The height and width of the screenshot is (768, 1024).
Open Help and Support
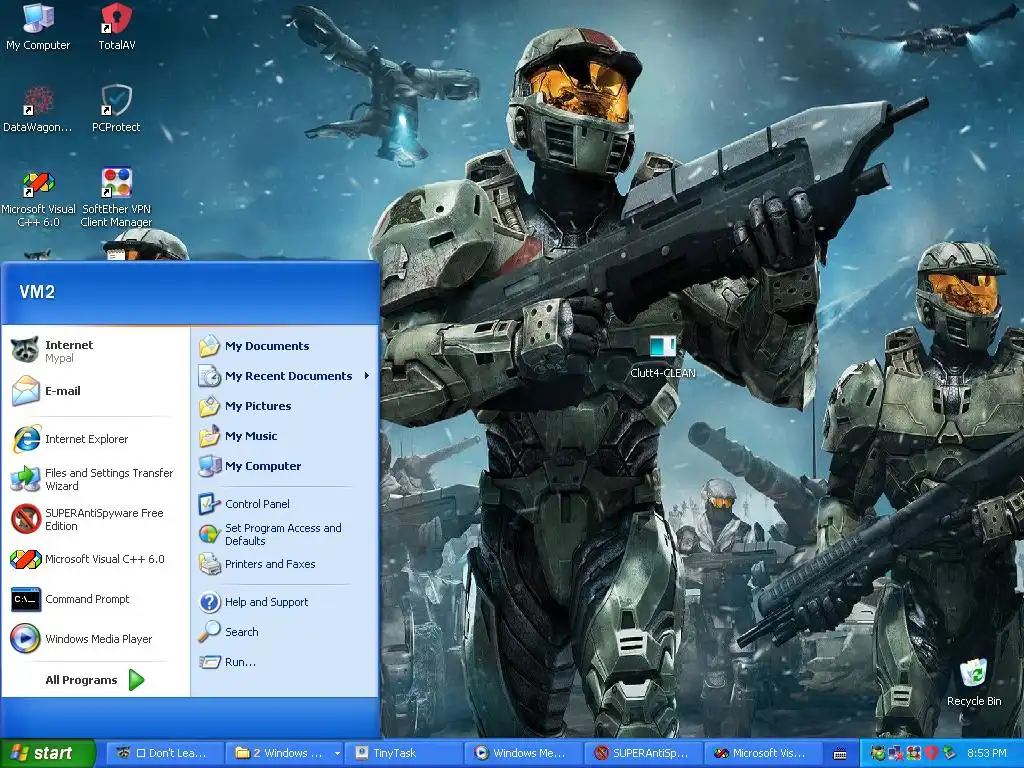pyautogui.click(x=285, y=602)
